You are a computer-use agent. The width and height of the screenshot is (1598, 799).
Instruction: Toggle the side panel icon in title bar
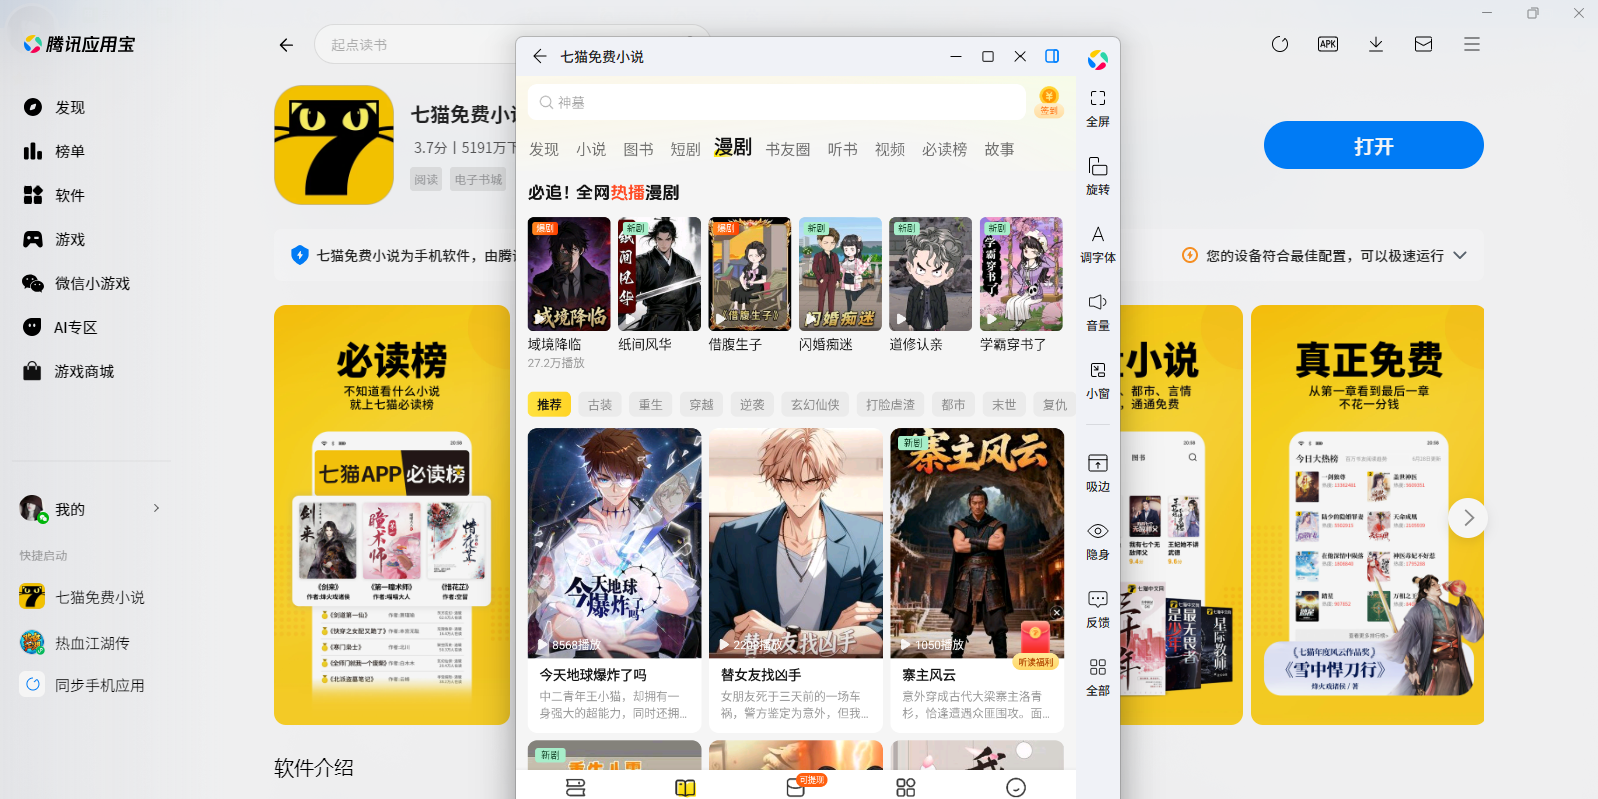[1052, 56]
